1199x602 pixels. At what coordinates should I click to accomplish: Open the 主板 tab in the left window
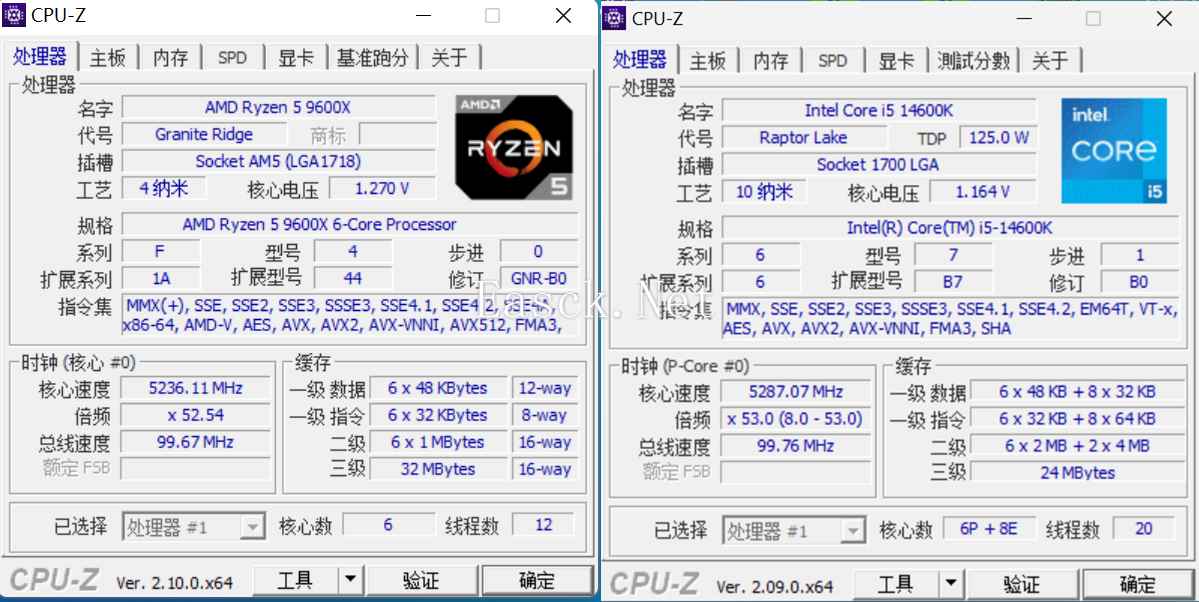click(x=108, y=57)
